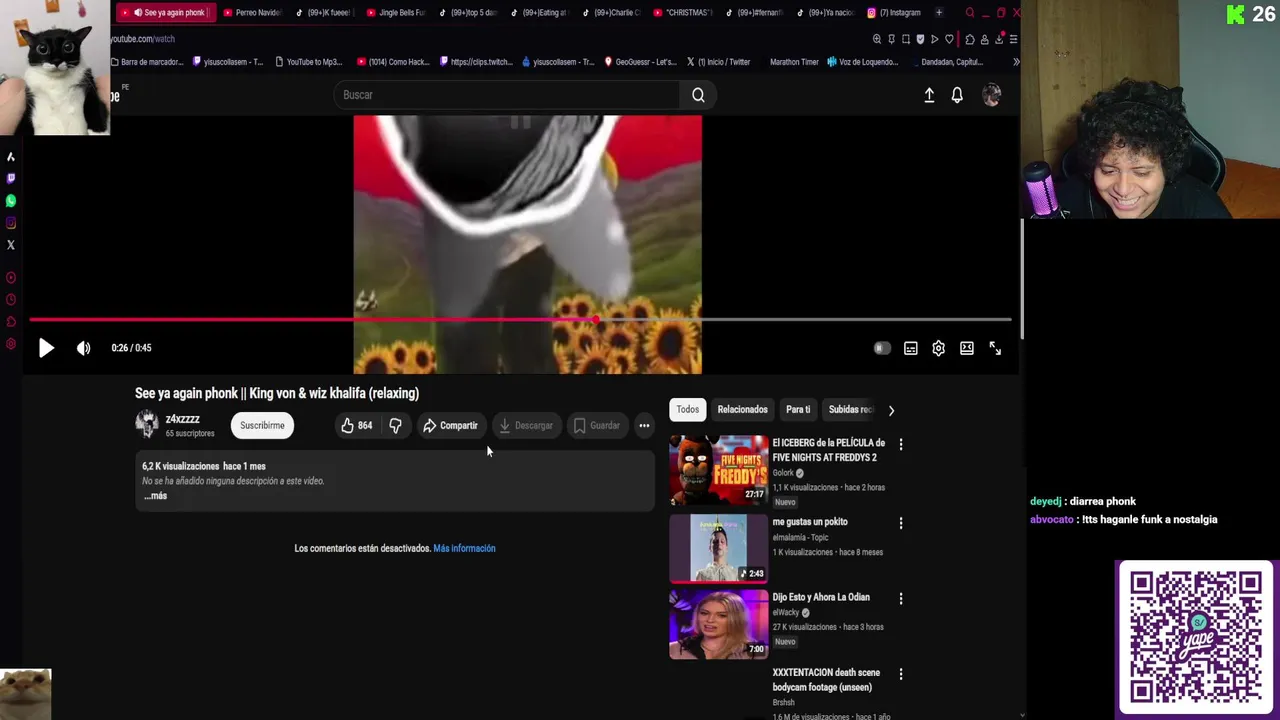The image size is (1280, 720).
Task: Play the paused video
Action: pyautogui.click(x=46, y=348)
